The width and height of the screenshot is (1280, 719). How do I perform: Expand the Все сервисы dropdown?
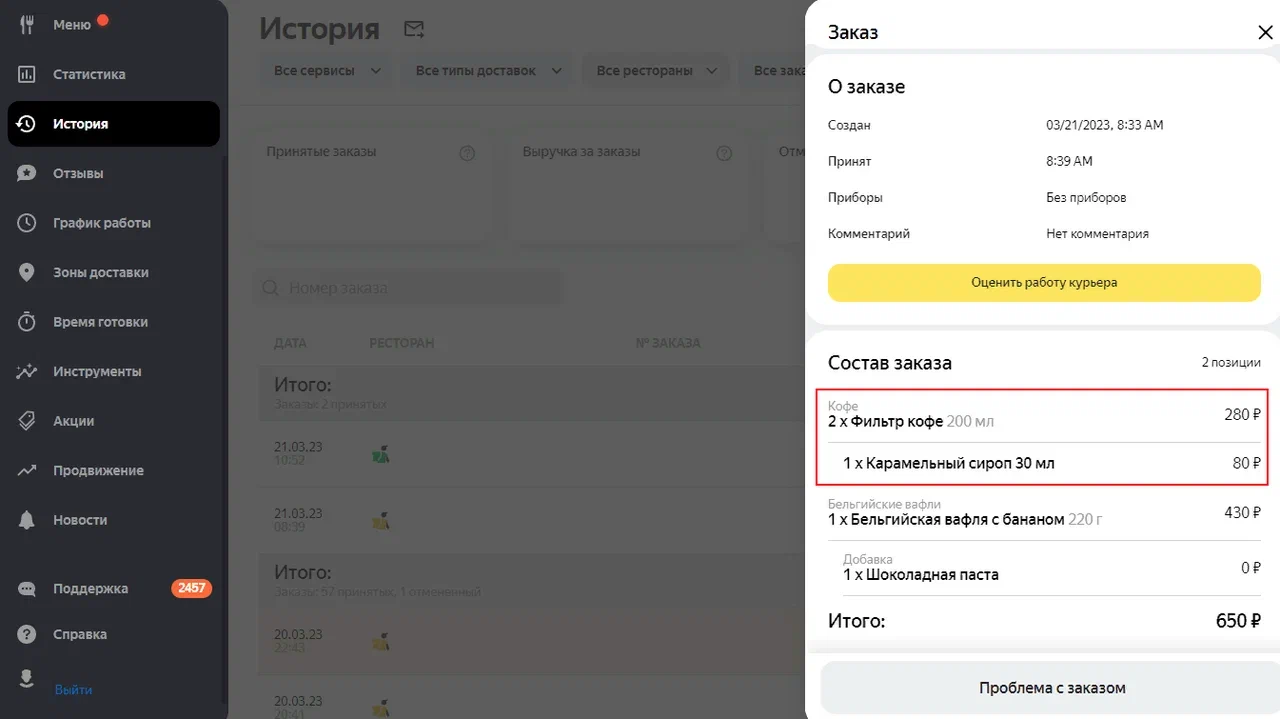[x=327, y=71]
